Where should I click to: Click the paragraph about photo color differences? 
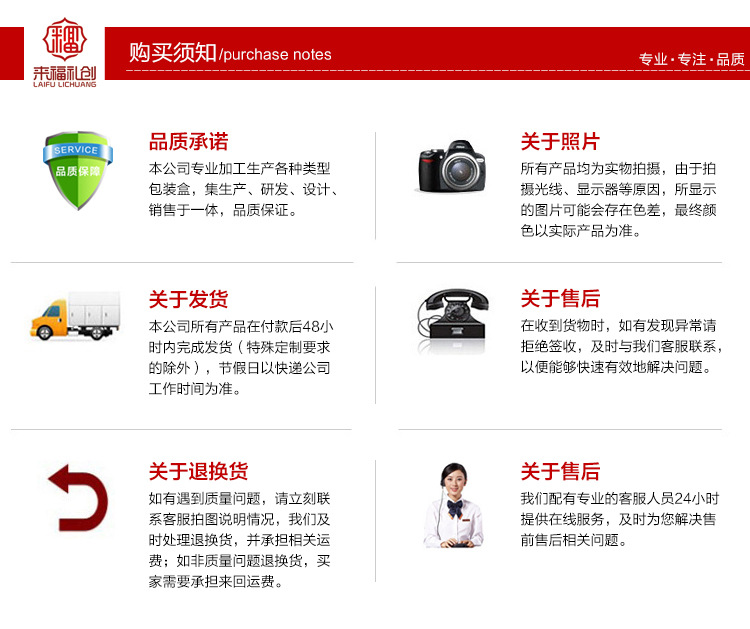click(x=618, y=200)
